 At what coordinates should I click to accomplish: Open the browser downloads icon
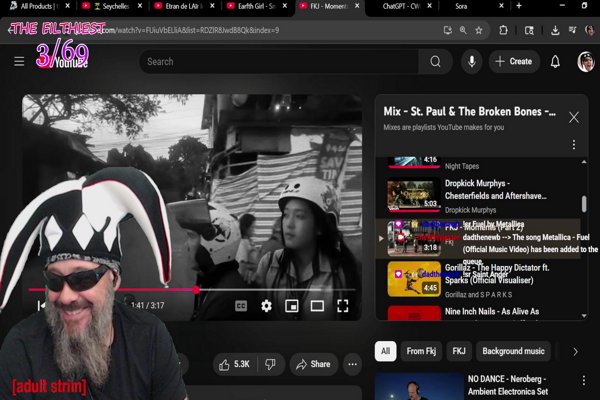[x=555, y=30]
